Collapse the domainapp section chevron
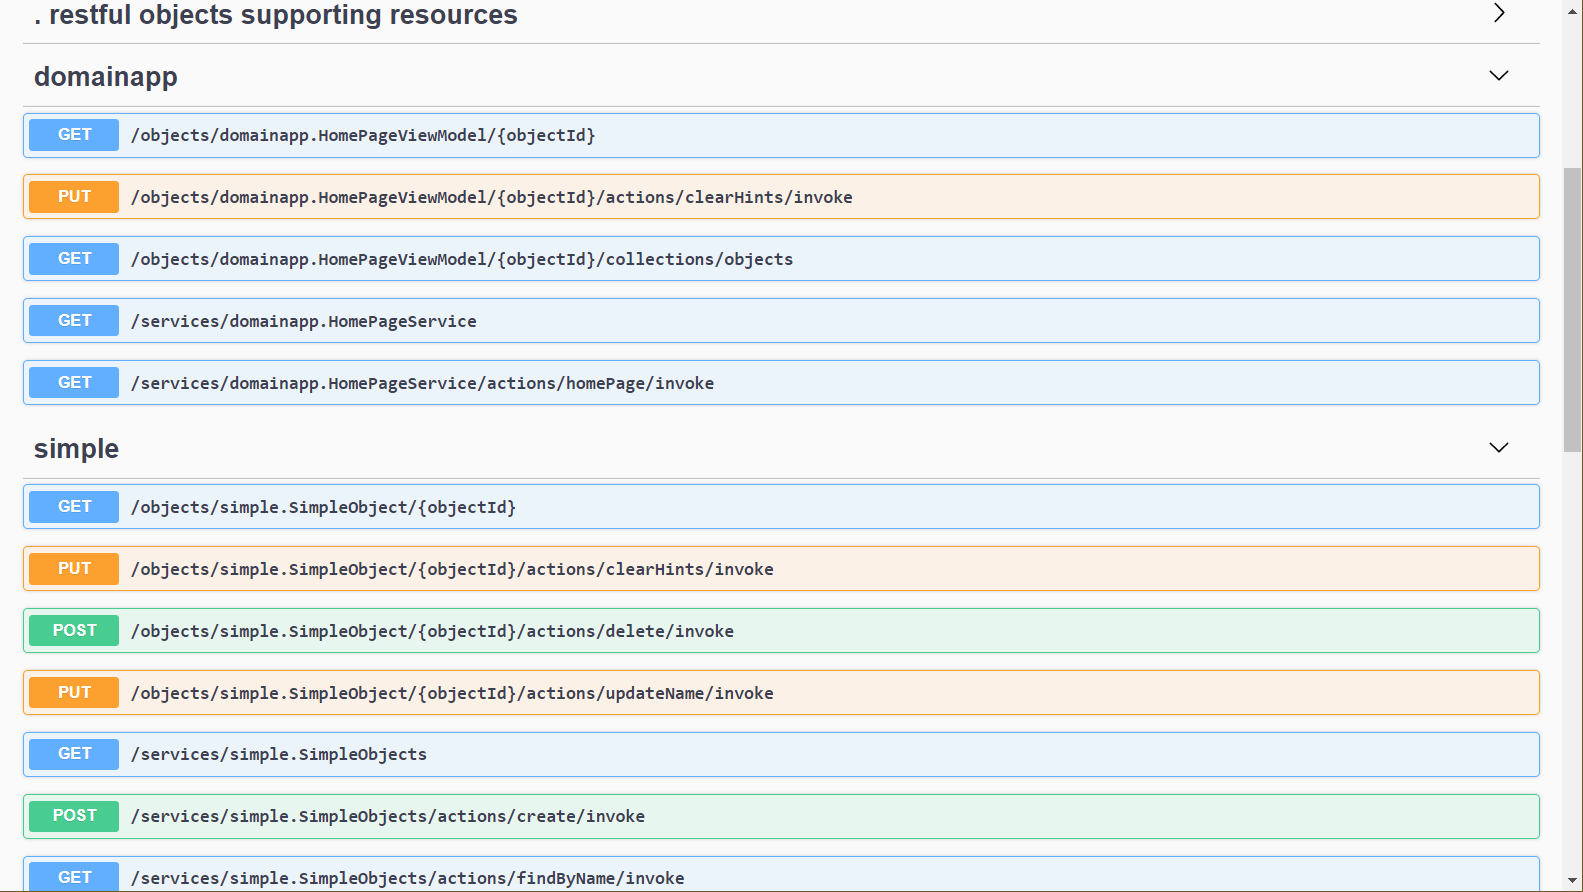The width and height of the screenshot is (1583, 892). coord(1498,76)
